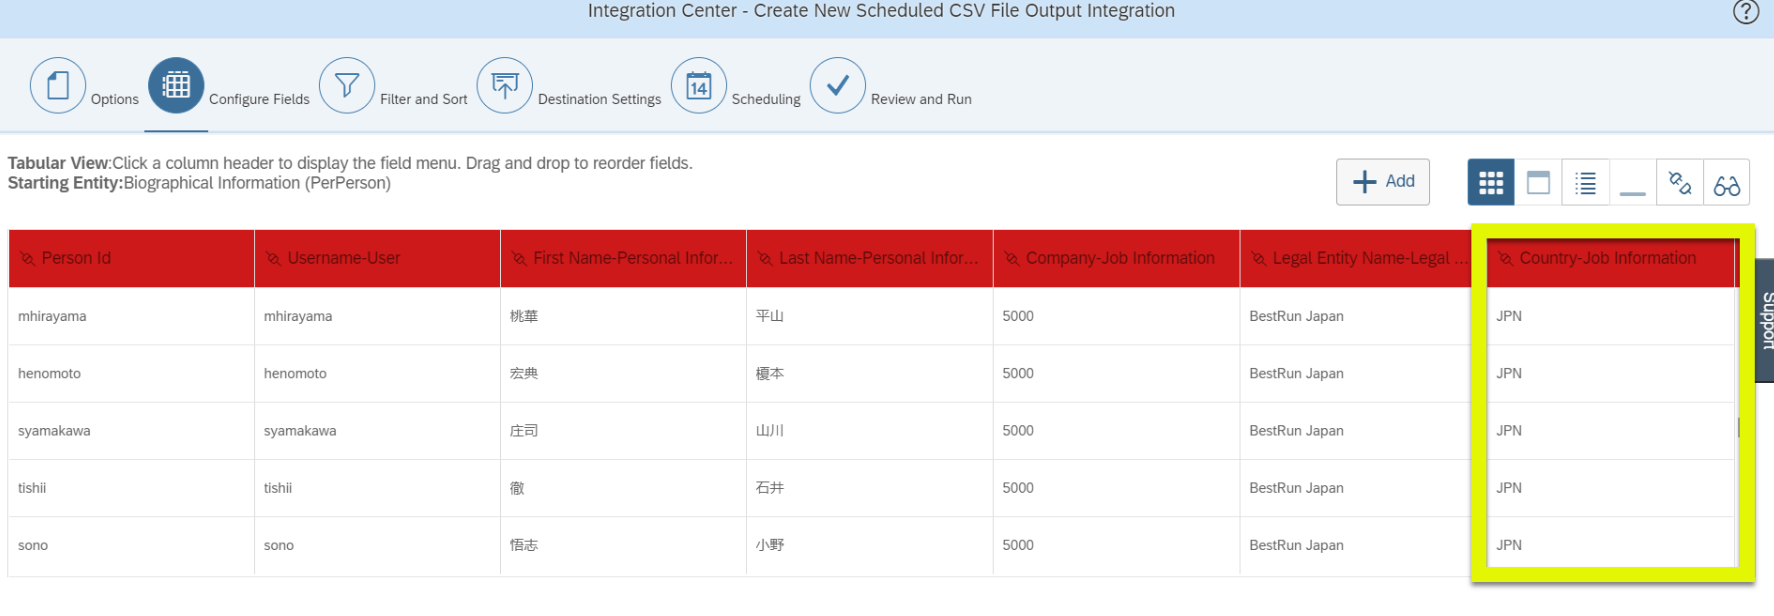This screenshot has width=1774, height=616.
Task: Click the last name cell 榎本
Action: point(770,373)
